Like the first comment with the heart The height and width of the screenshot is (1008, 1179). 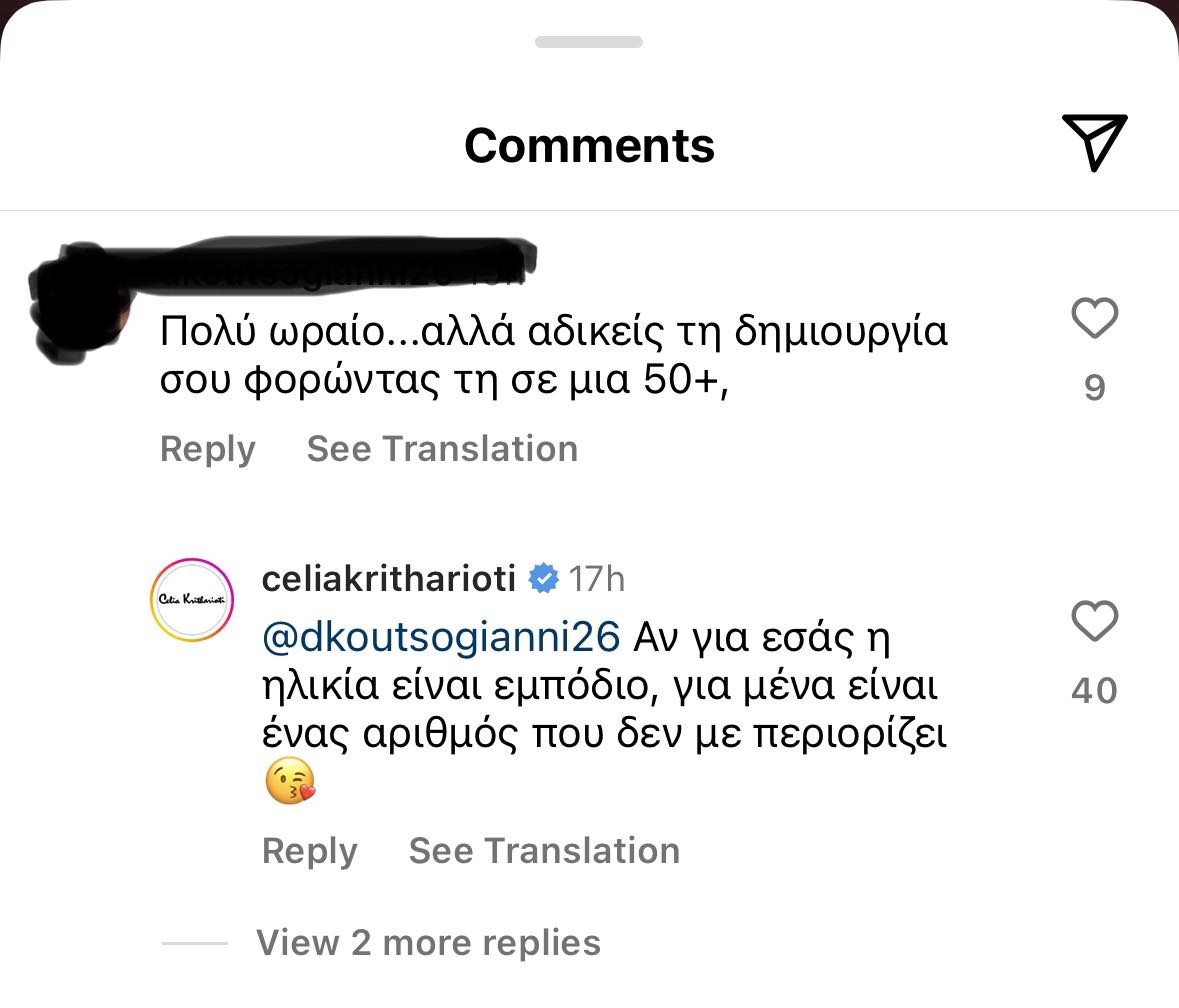click(1094, 319)
